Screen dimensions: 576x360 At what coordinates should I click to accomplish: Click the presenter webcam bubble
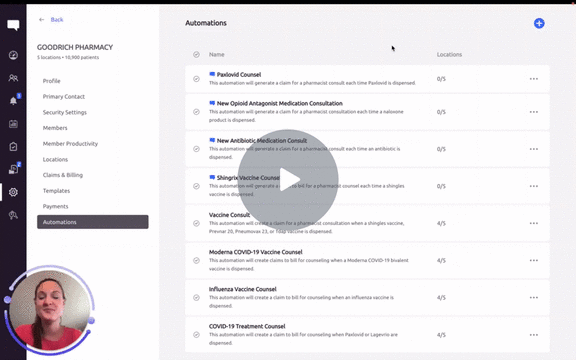(50, 310)
